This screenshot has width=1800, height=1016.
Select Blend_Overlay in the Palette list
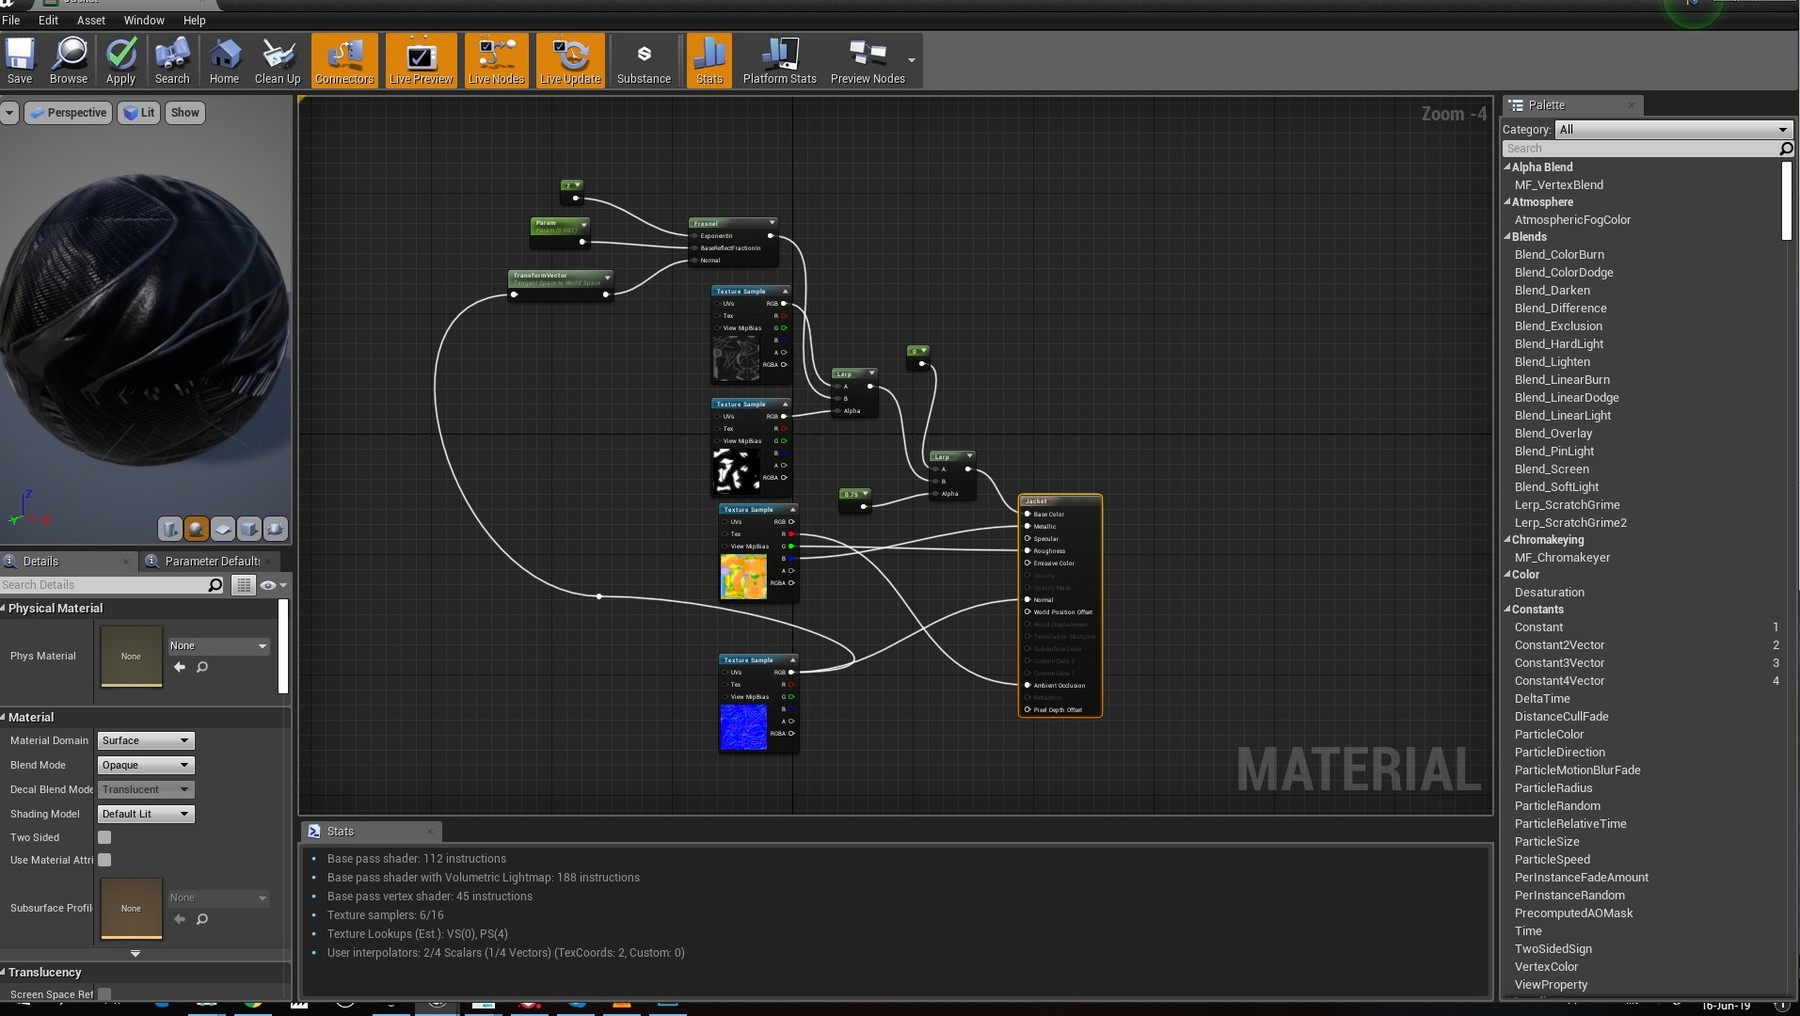click(x=1553, y=434)
